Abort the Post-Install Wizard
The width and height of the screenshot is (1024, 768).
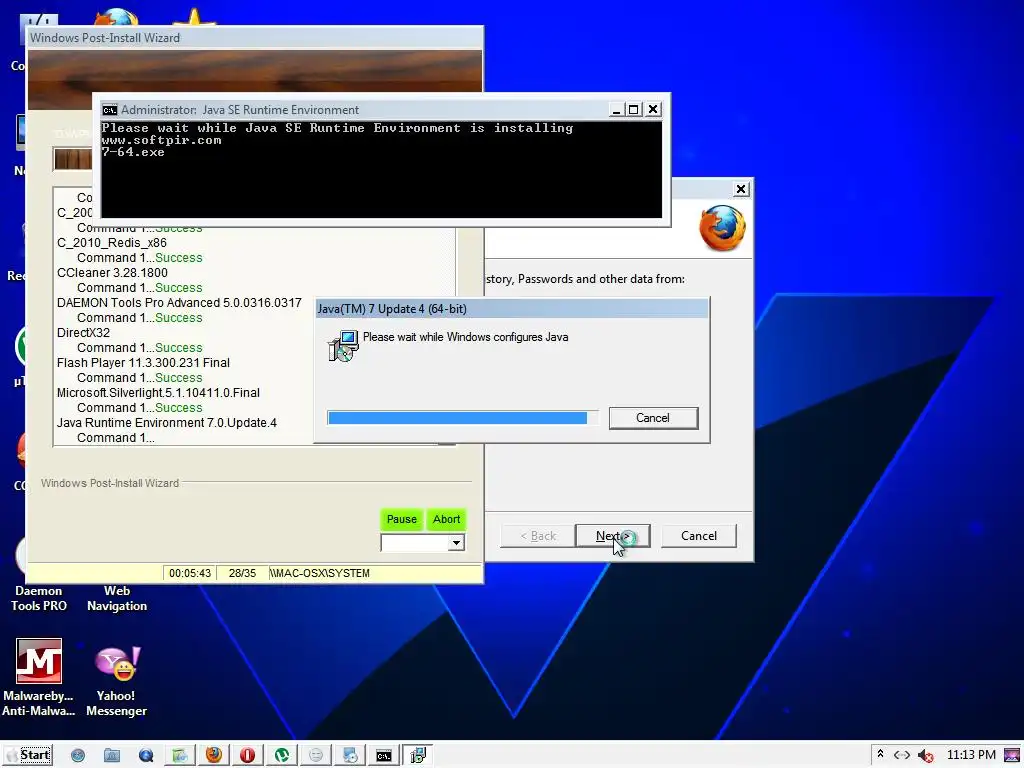click(x=447, y=519)
